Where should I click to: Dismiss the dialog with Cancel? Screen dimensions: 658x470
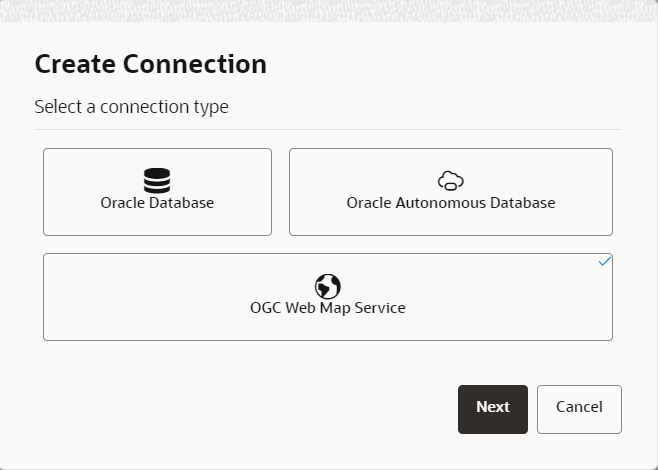click(579, 409)
